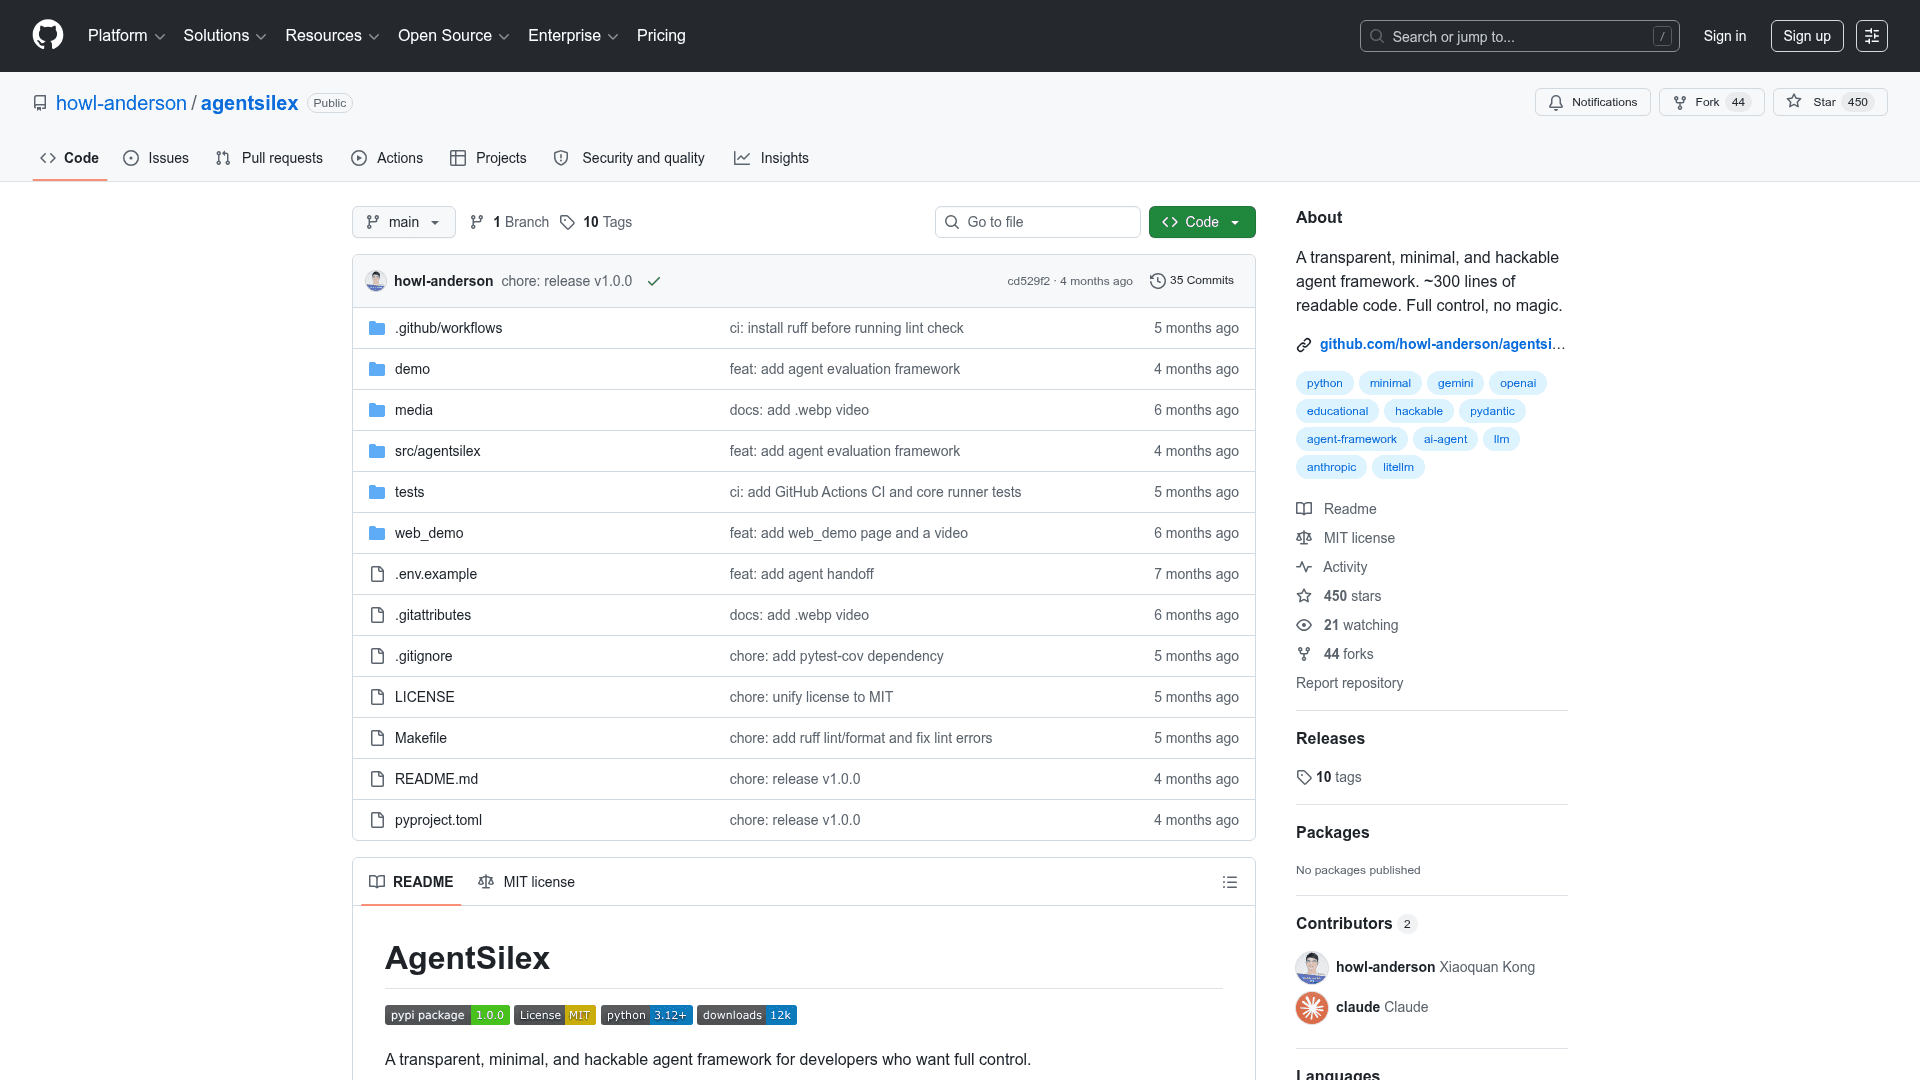Click the pypi package 1.0.0 badge

[447, 1015]
